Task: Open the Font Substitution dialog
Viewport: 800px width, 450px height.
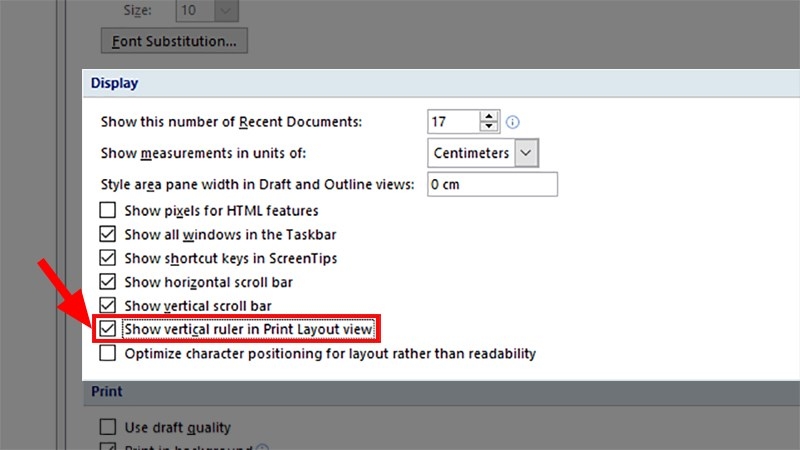Action: click(174, 41)
